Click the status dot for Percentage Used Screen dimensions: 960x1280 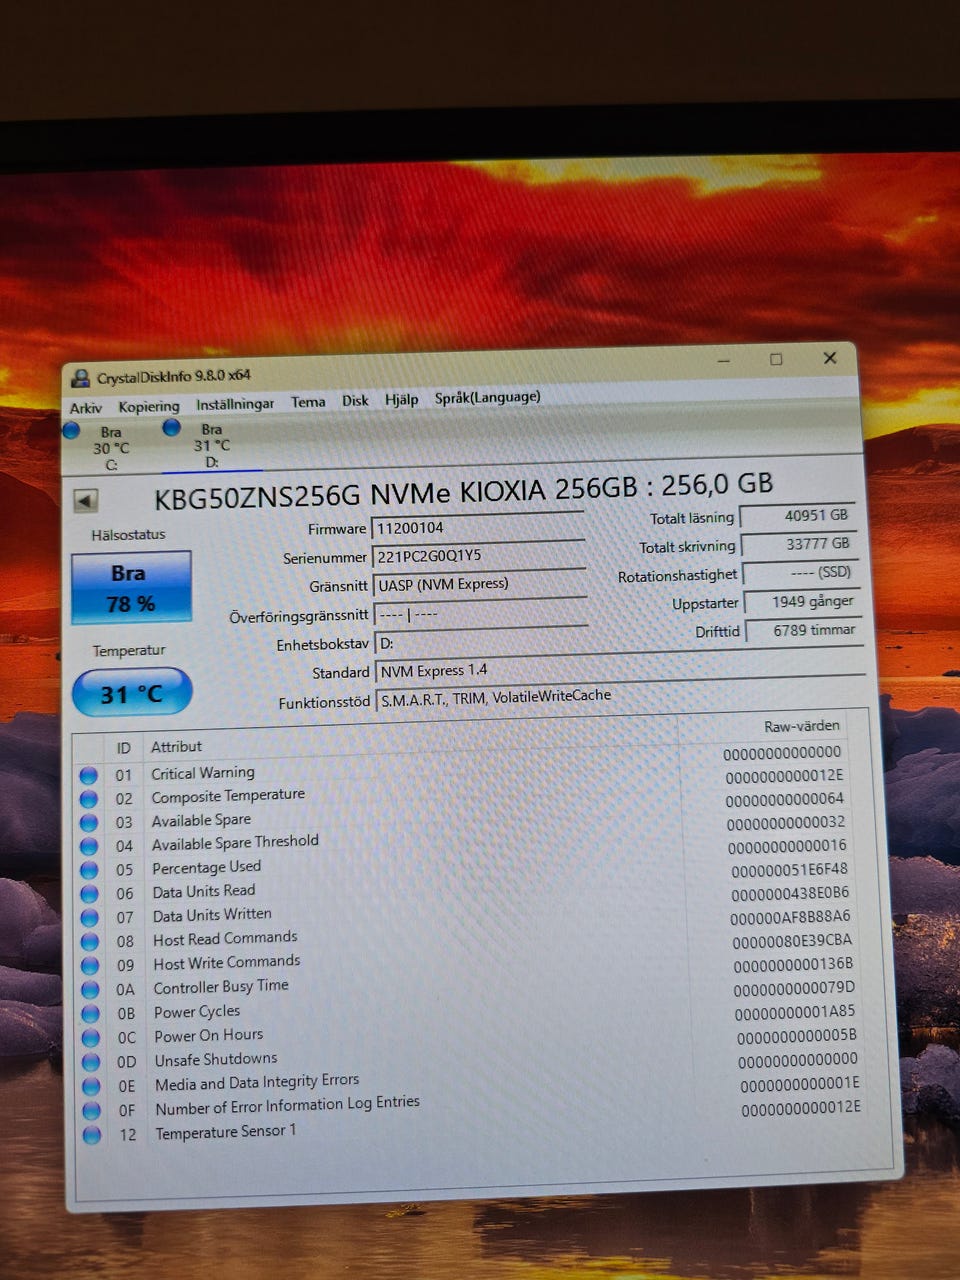pyautogui.click(x=90, y=870)
